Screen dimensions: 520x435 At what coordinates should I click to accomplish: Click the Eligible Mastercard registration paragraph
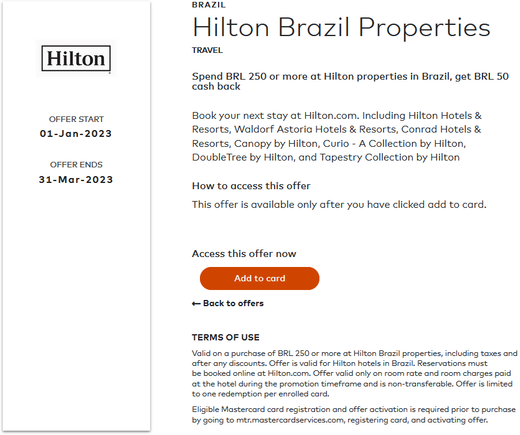[x=354, y=414]
